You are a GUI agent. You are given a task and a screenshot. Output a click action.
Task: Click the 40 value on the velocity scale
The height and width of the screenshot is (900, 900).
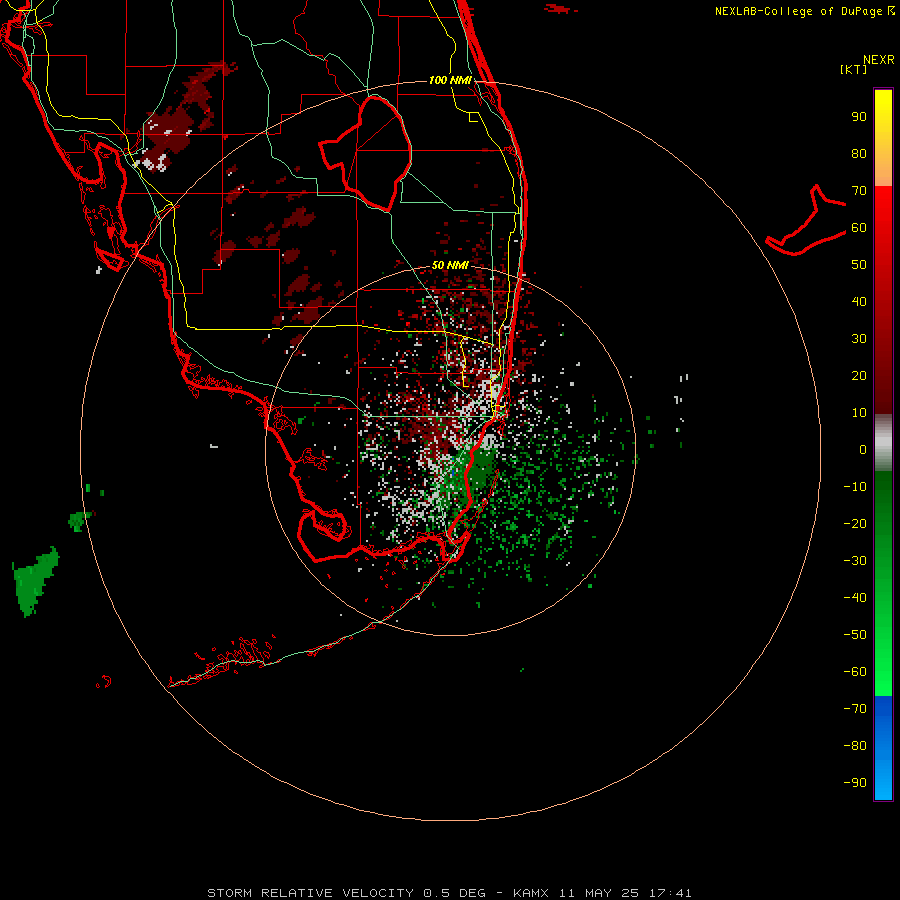click(859, 301)
